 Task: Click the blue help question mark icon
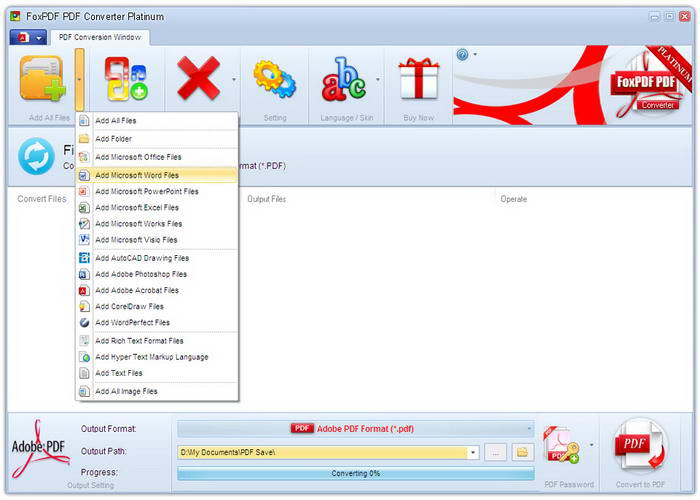coord(462,55)
